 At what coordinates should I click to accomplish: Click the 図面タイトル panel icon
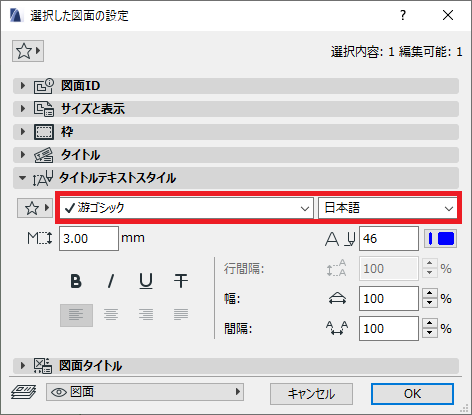pos(43,366)
